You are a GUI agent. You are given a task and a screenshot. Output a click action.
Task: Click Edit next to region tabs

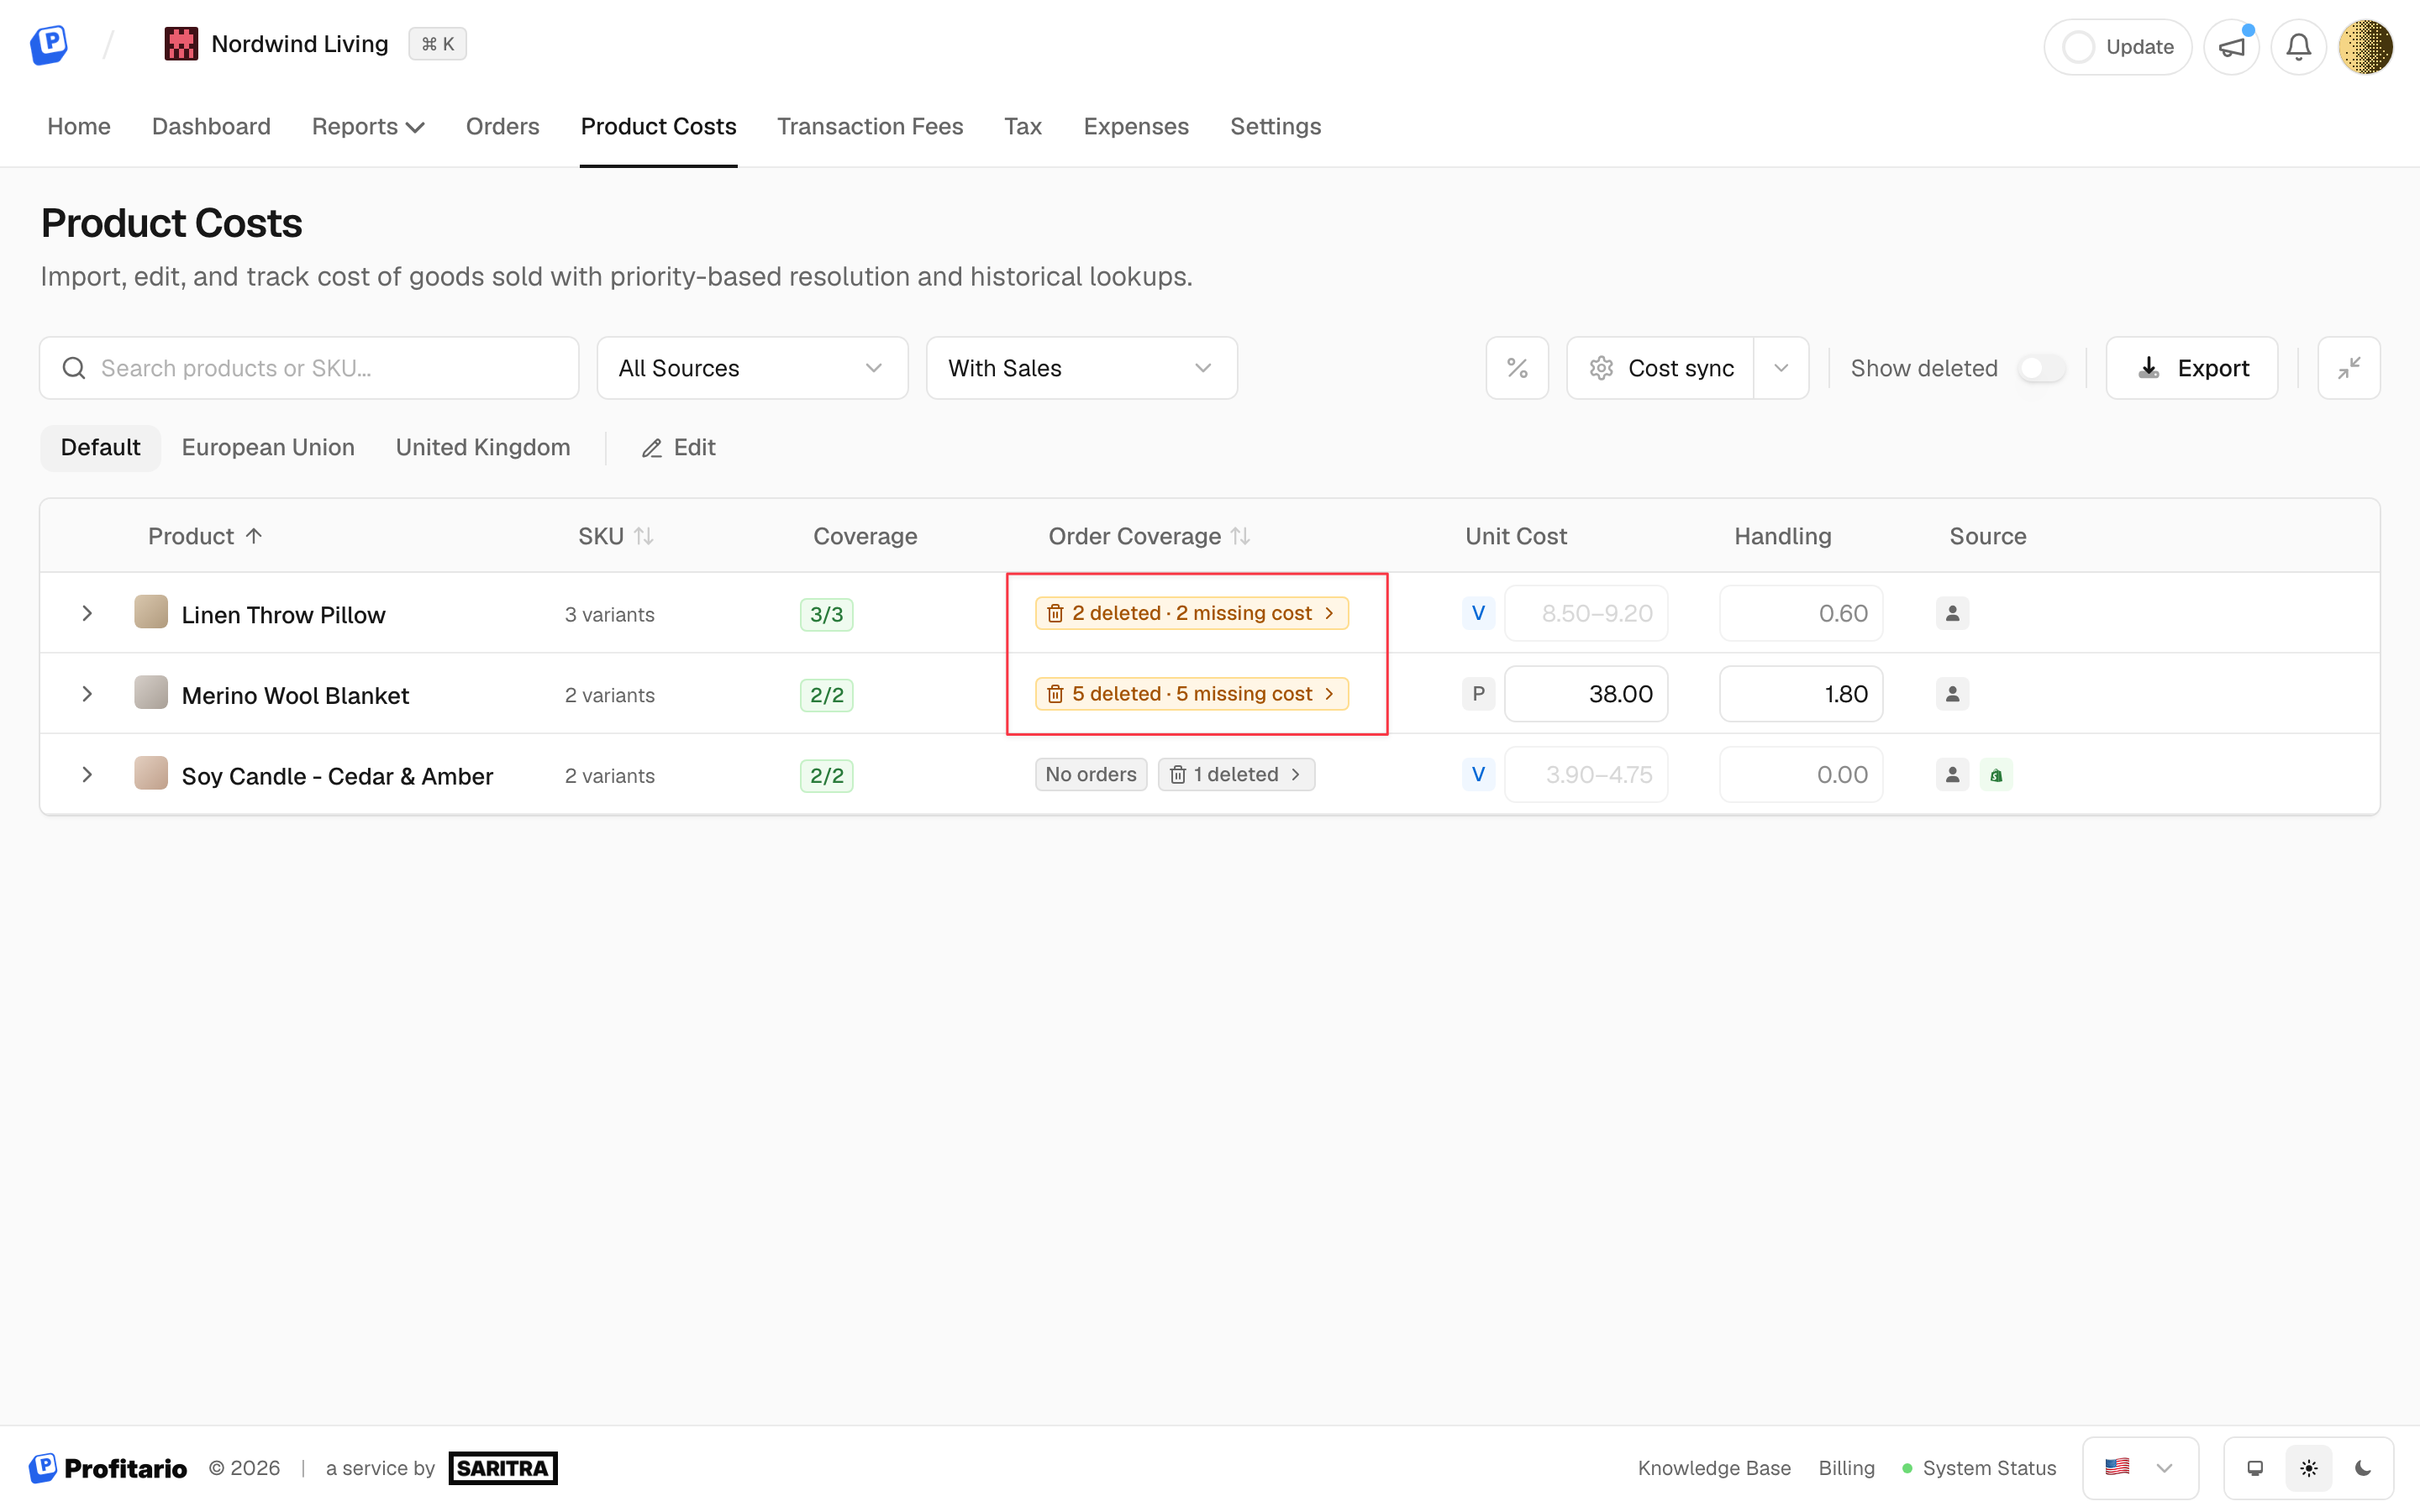pyautogui.click(x=679, y=447)
